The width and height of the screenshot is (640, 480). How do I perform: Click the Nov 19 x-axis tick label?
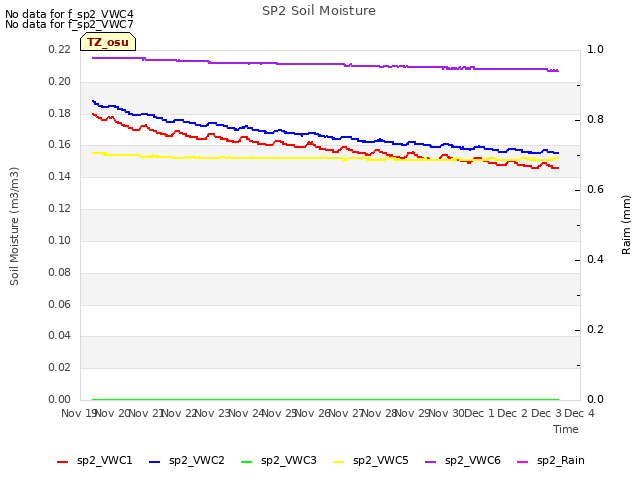tap(79, 413)
